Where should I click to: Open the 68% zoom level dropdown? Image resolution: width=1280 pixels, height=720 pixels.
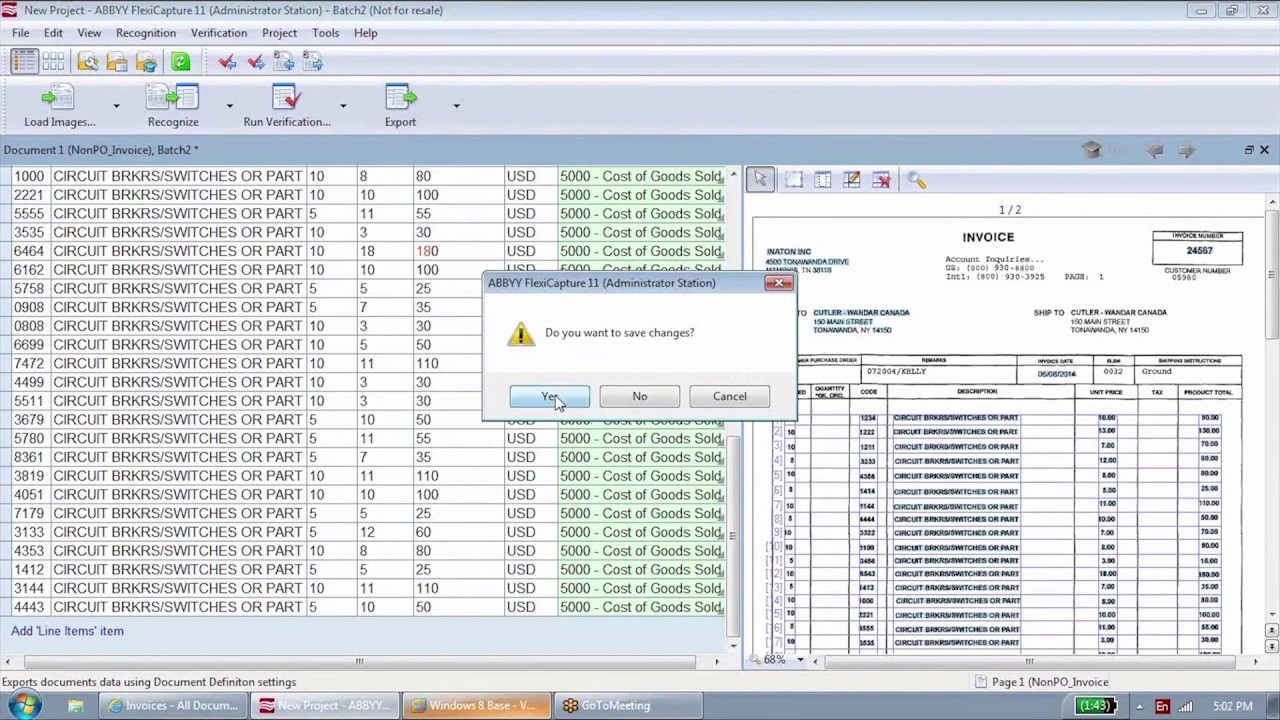coord(800,661)
